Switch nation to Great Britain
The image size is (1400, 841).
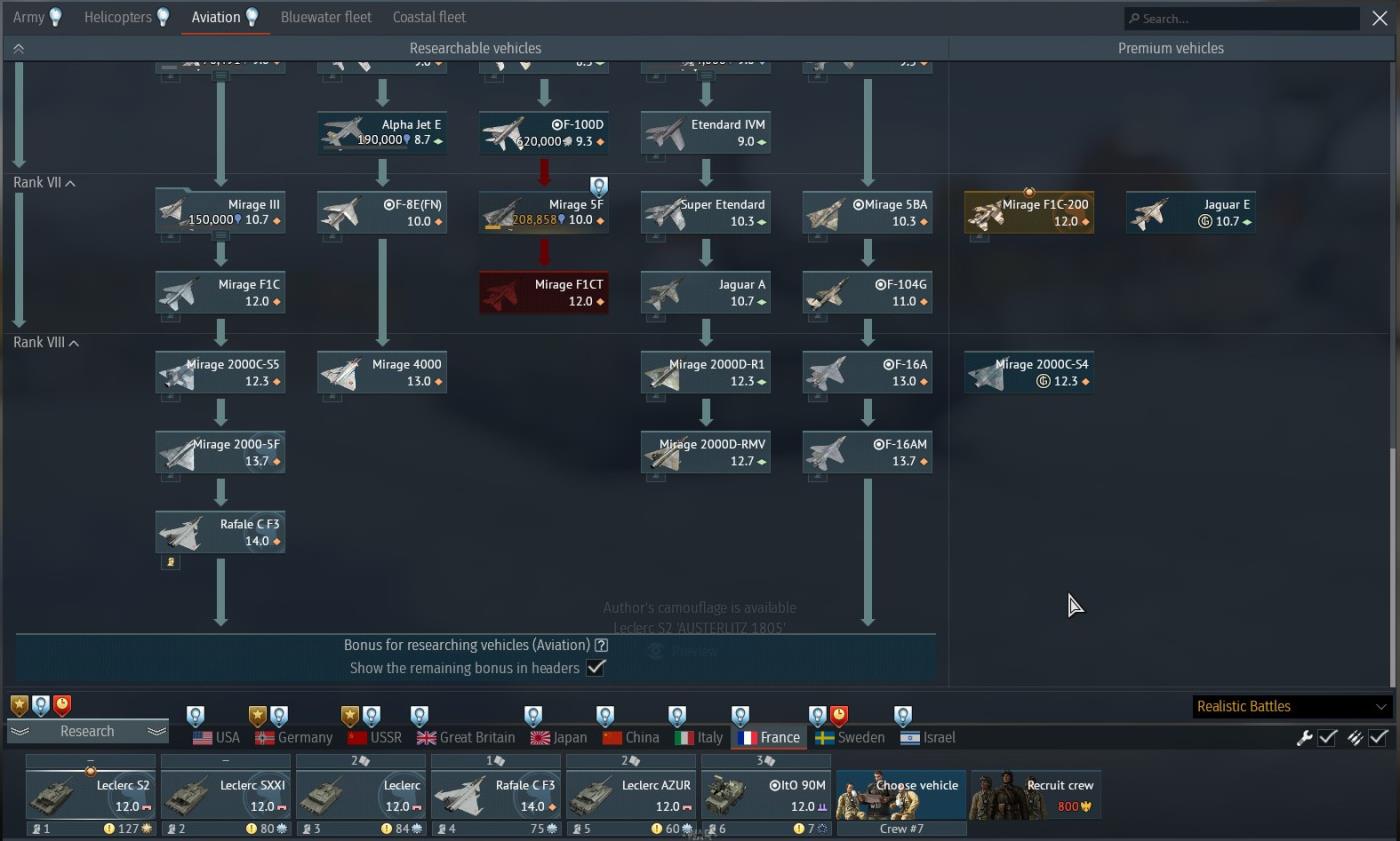465,737
